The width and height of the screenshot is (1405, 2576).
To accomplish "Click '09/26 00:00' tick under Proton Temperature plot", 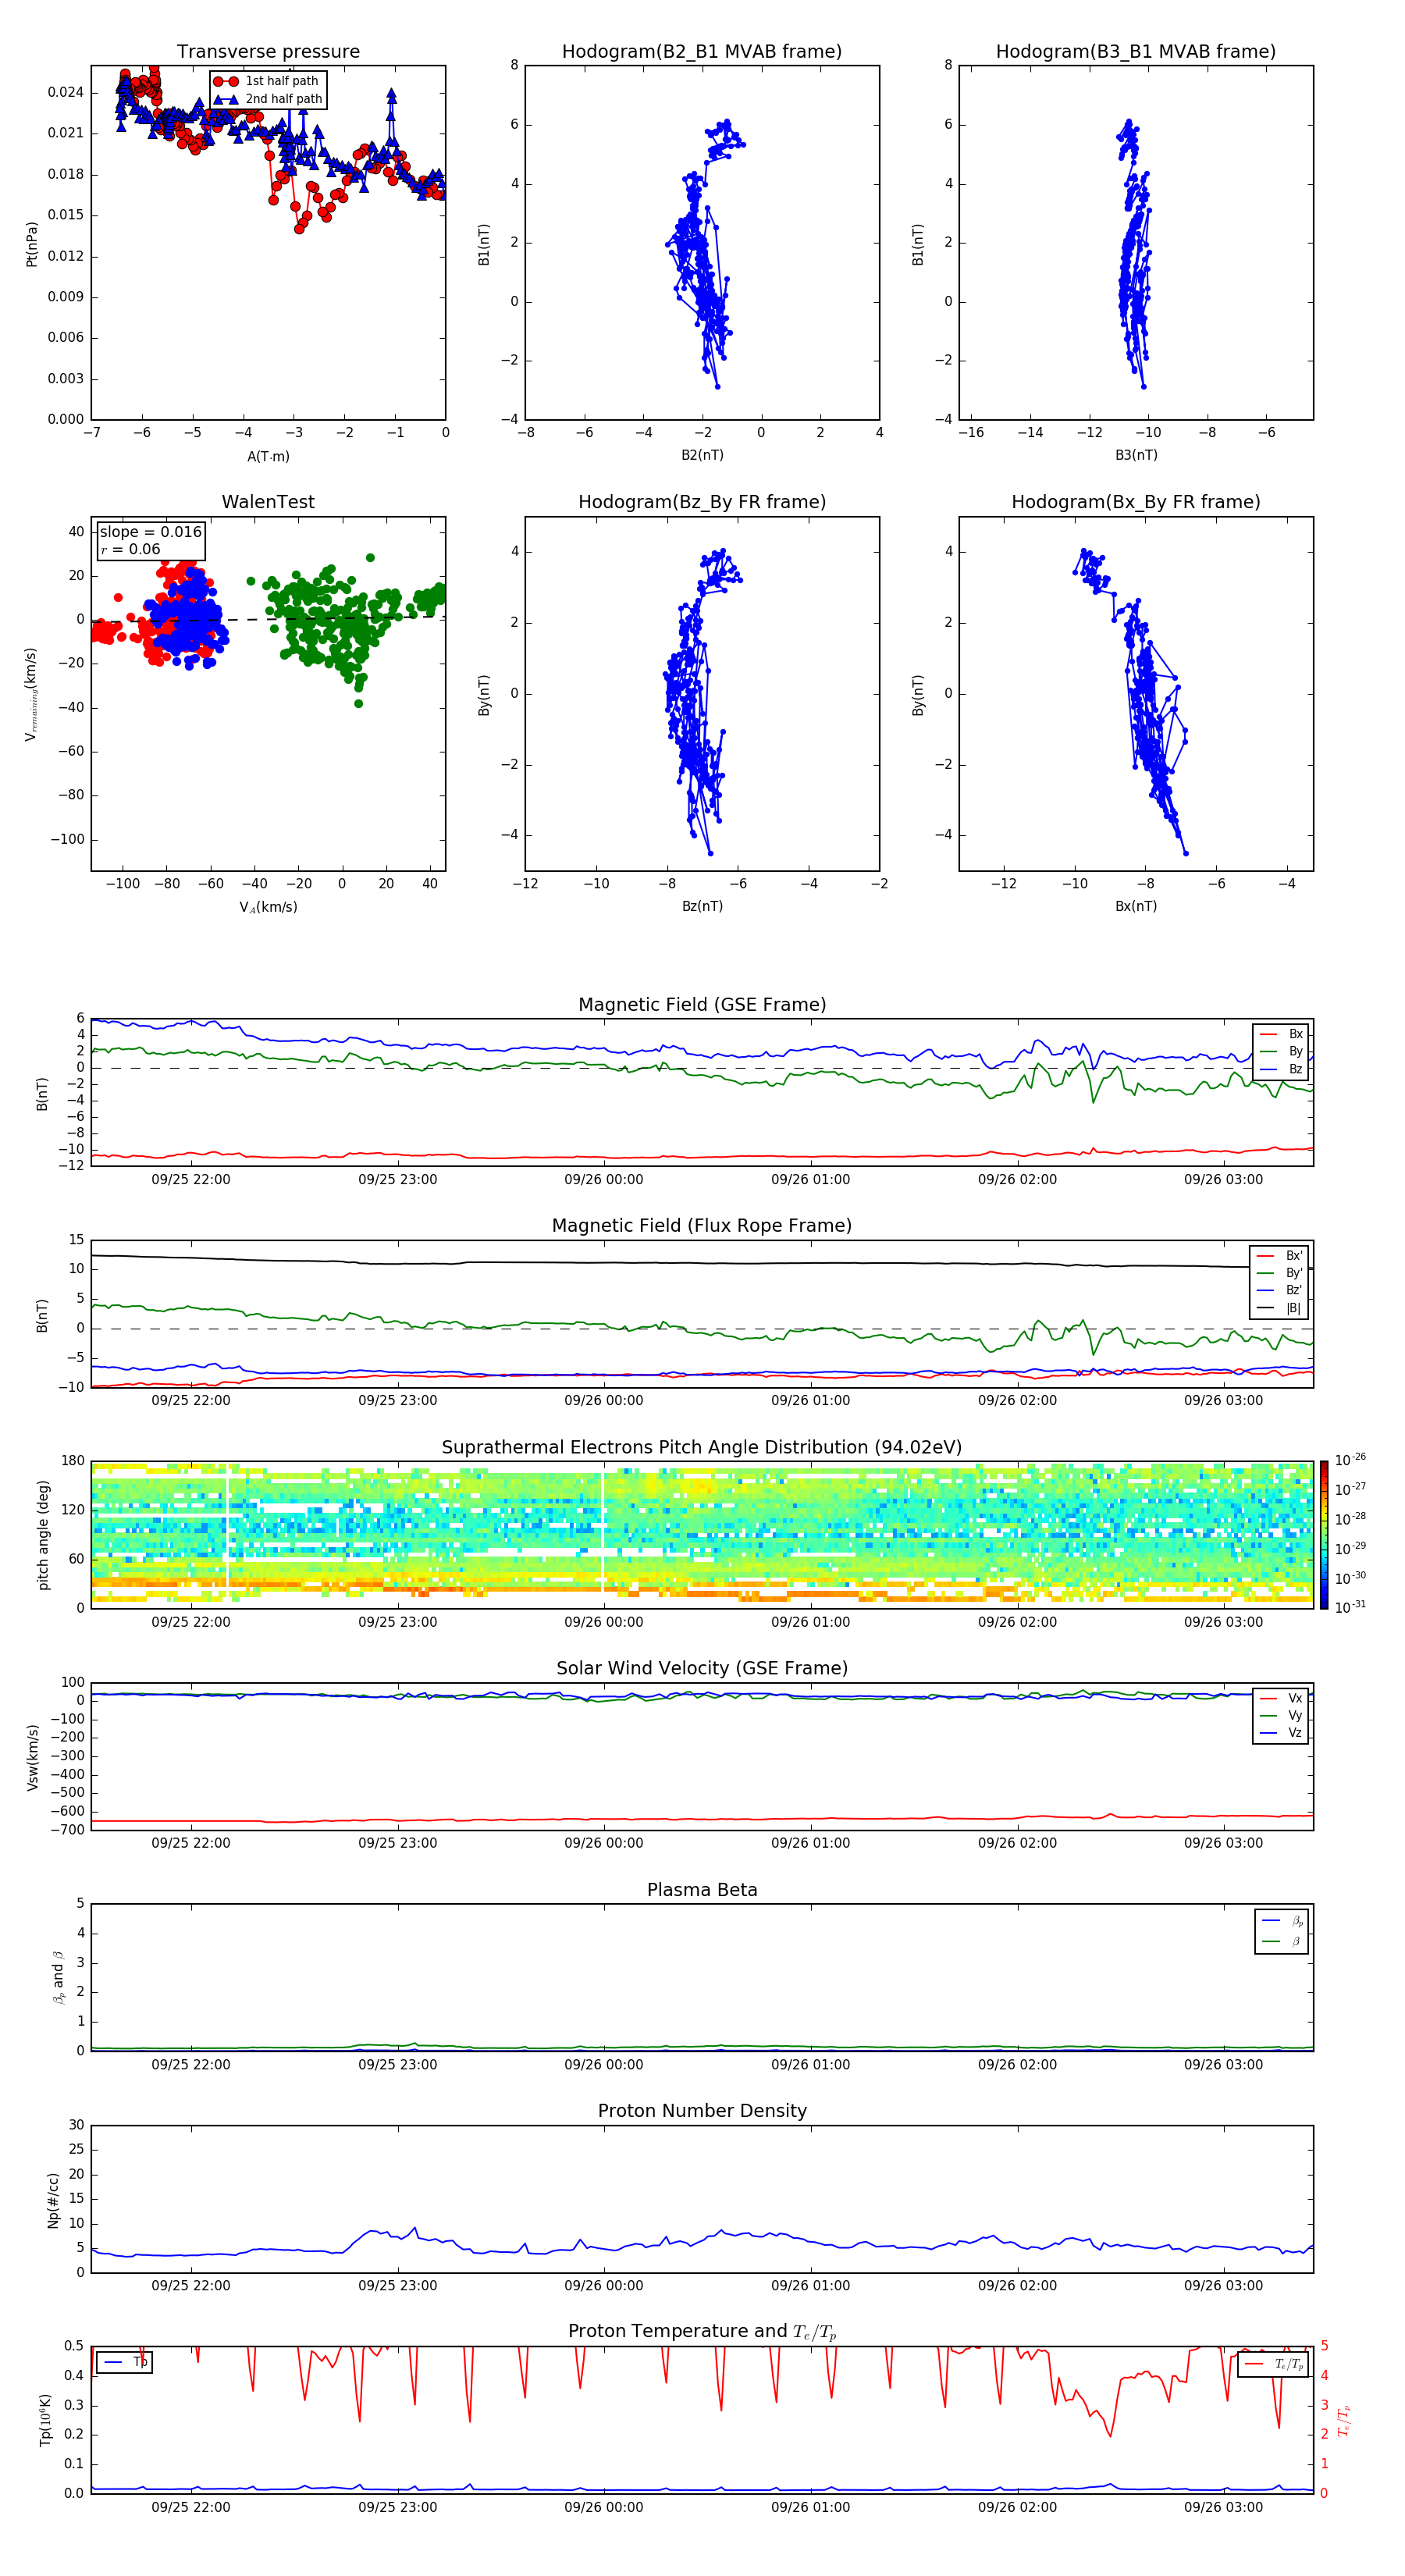I will (x=604, y=2507).
